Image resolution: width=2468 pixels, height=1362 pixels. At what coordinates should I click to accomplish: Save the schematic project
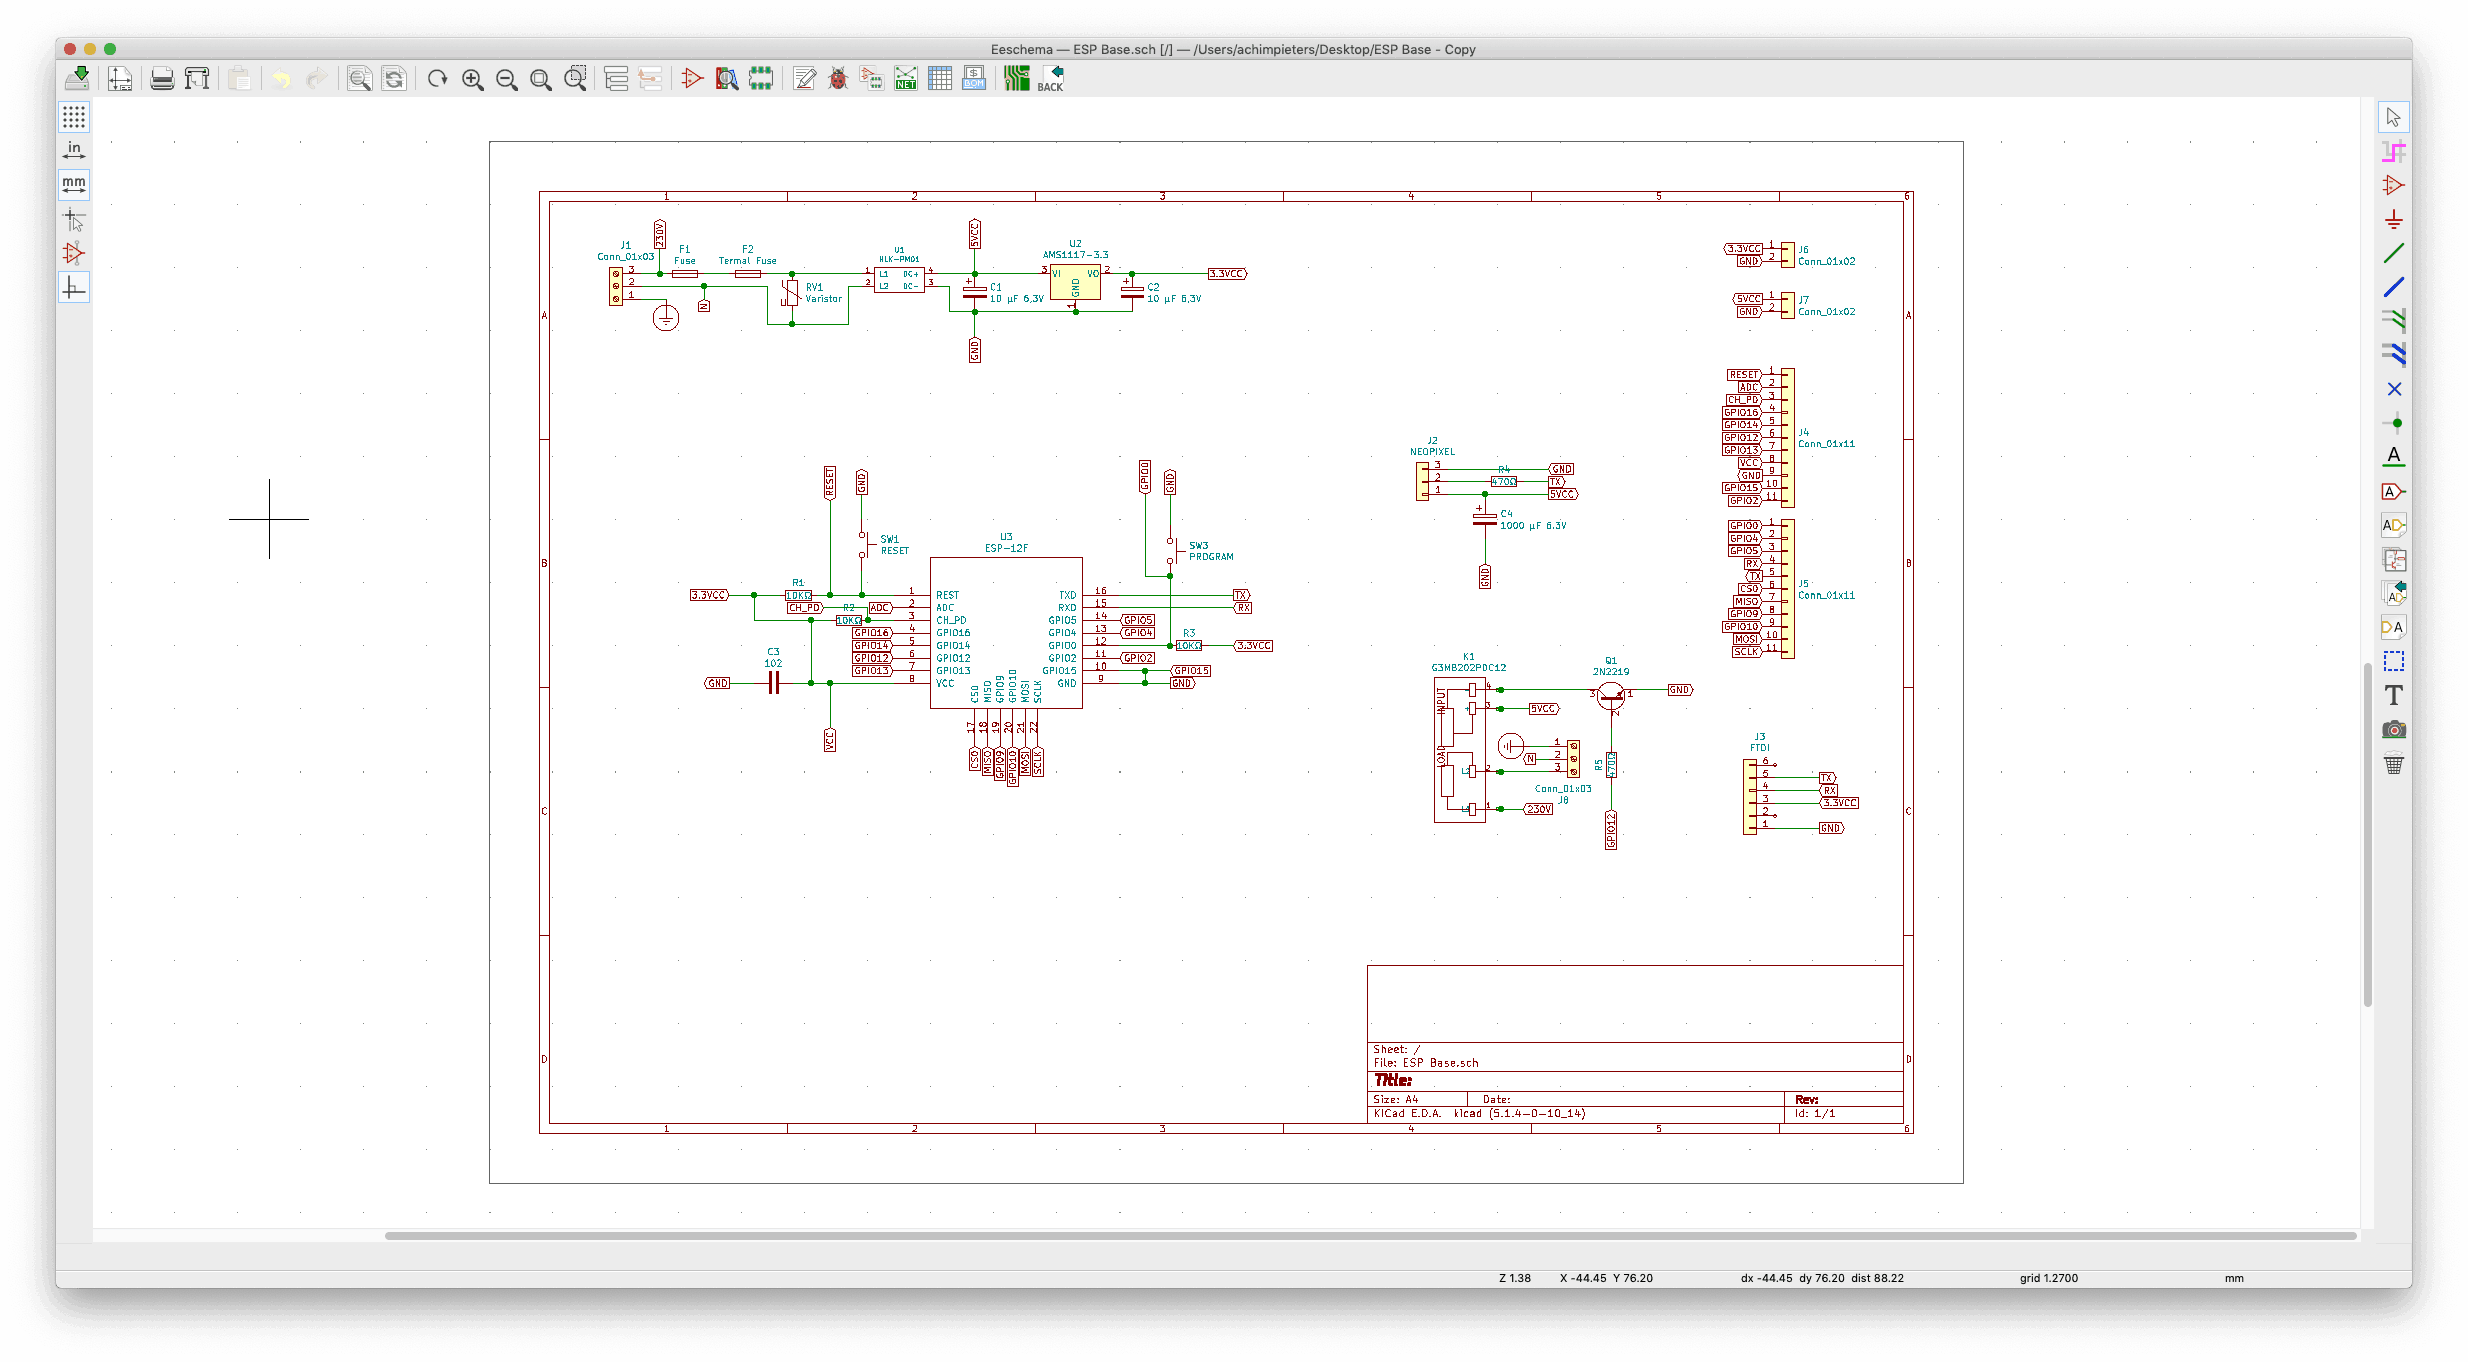(77, 78)
